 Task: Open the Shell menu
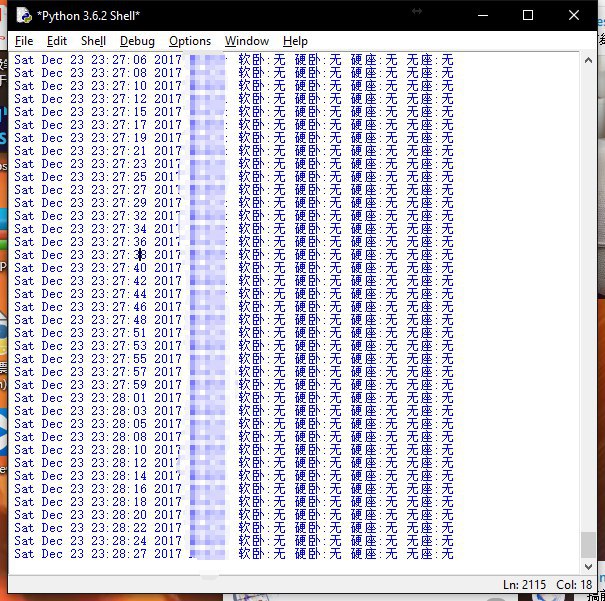(93, 41)
